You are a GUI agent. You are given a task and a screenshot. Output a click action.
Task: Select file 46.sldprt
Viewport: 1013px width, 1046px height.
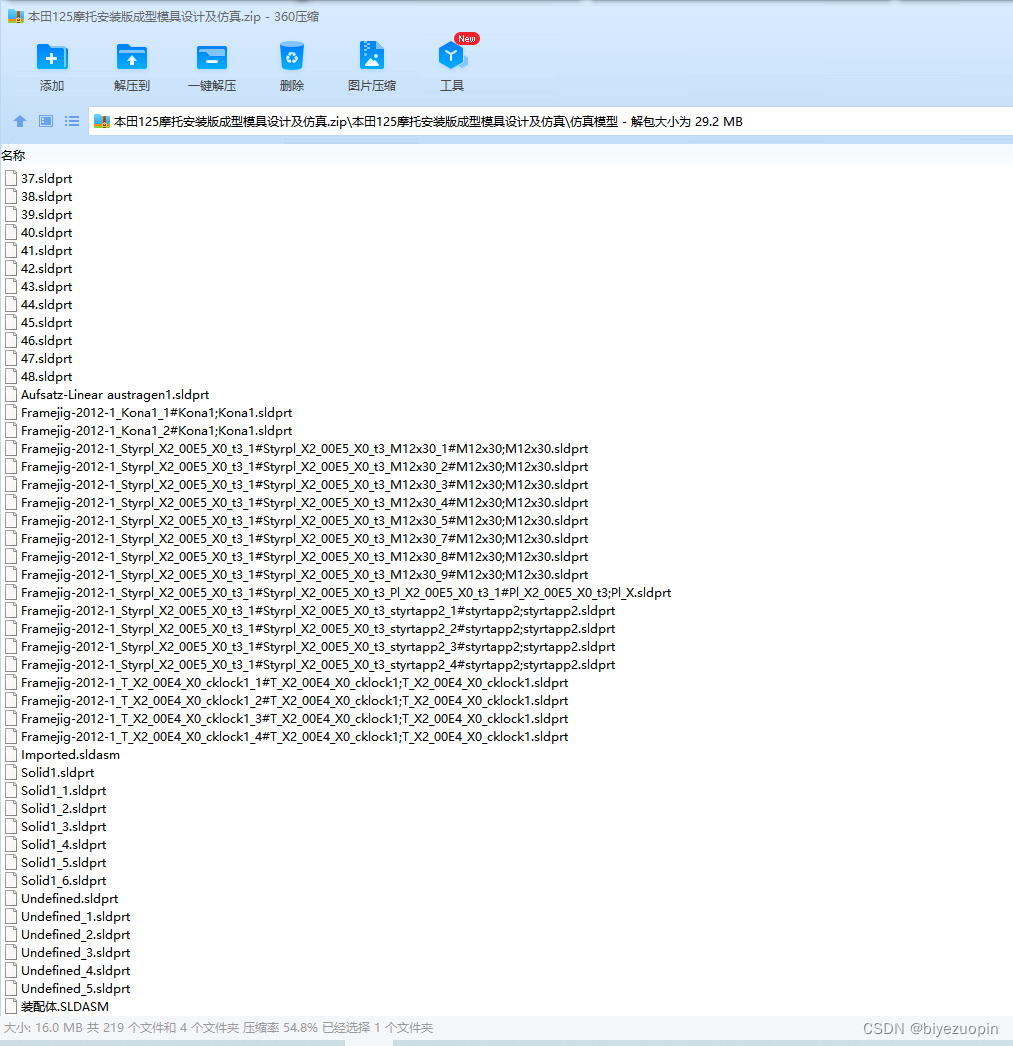[x=46, y=341]
